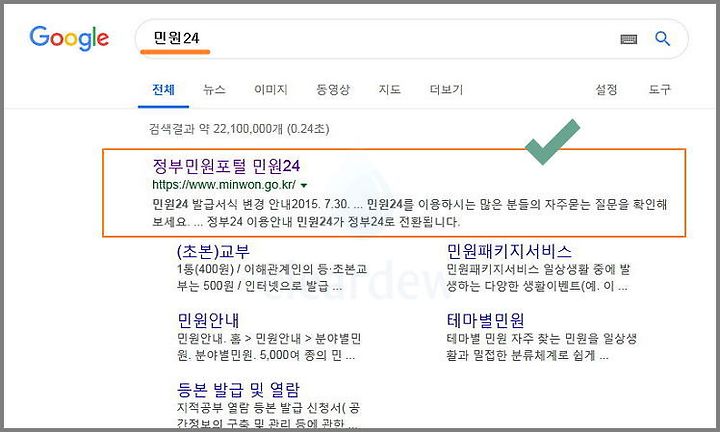Click the description 민원패키지서비스 일상생활 중에

pyautogui.click(x=538, y=278)
